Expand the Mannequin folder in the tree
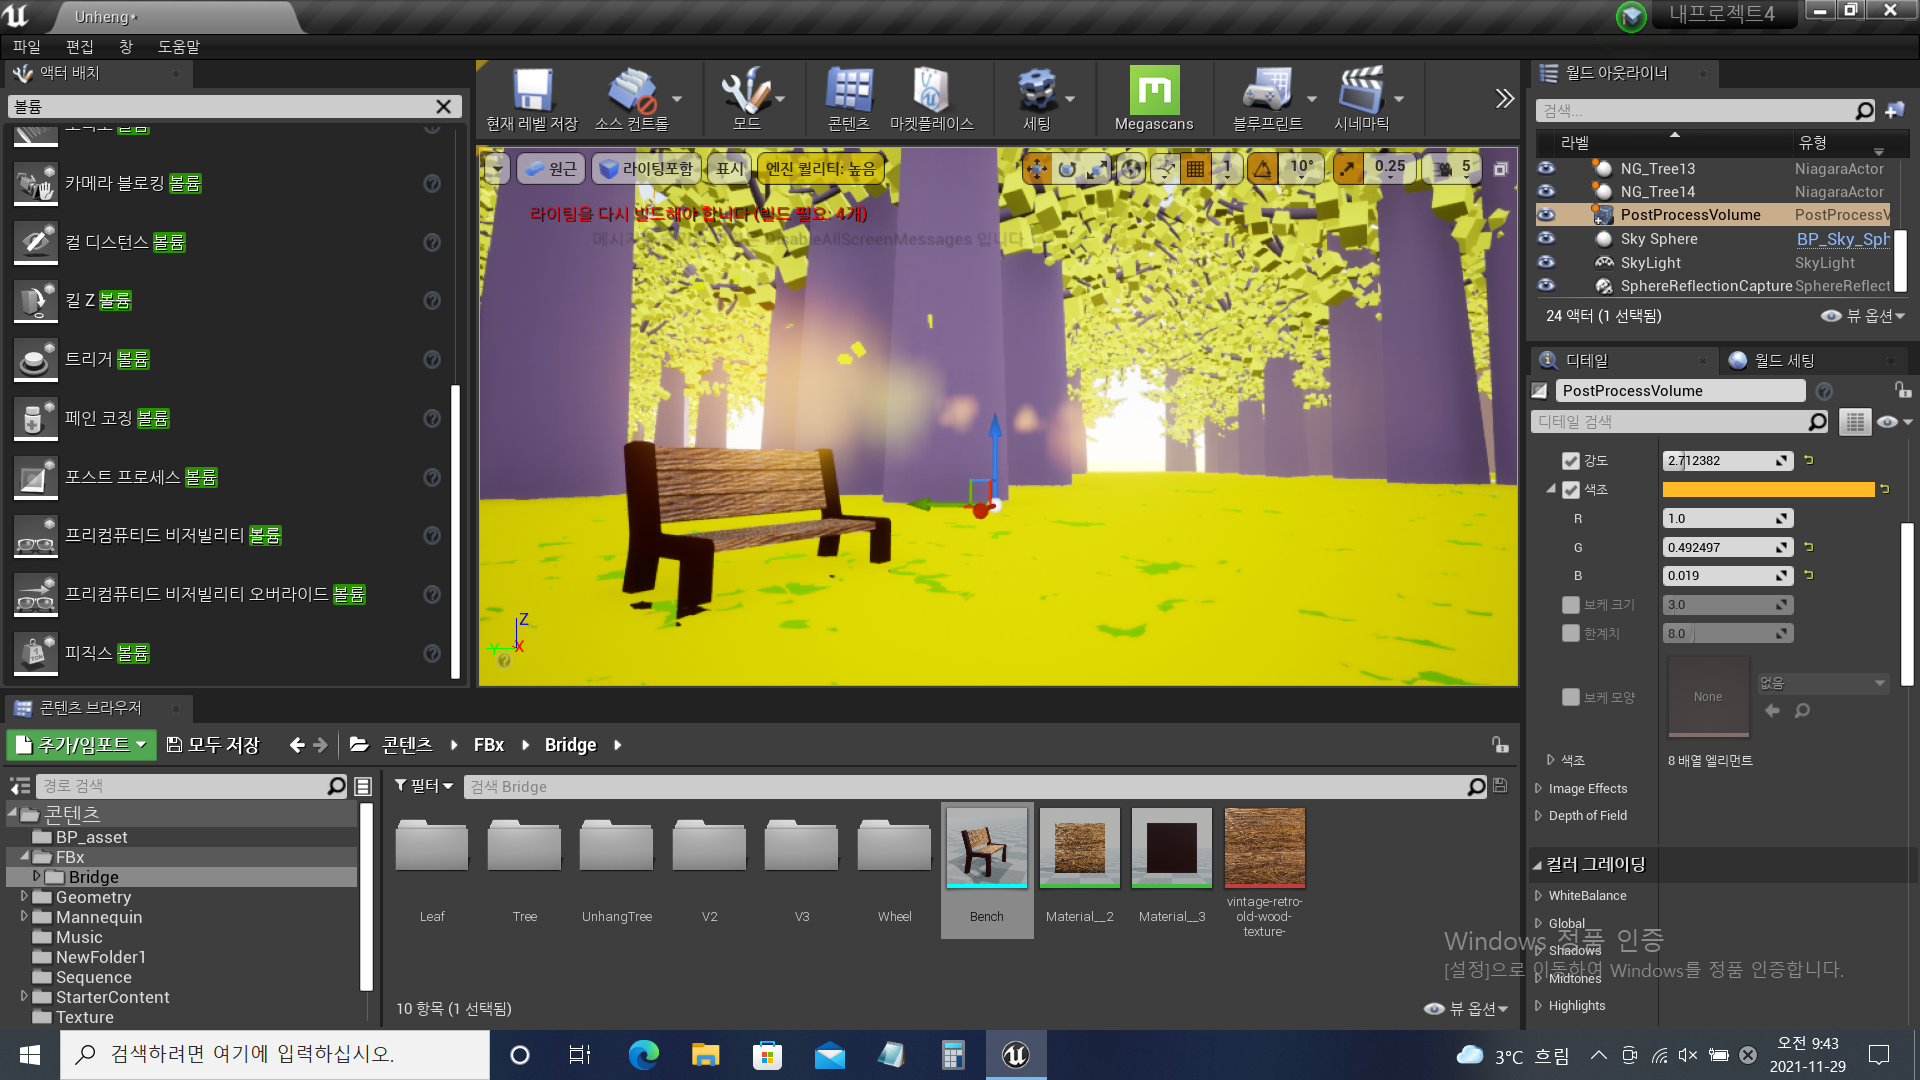Image resolution: width=1920 pixels, height=1080 pixels. (24, 916)
